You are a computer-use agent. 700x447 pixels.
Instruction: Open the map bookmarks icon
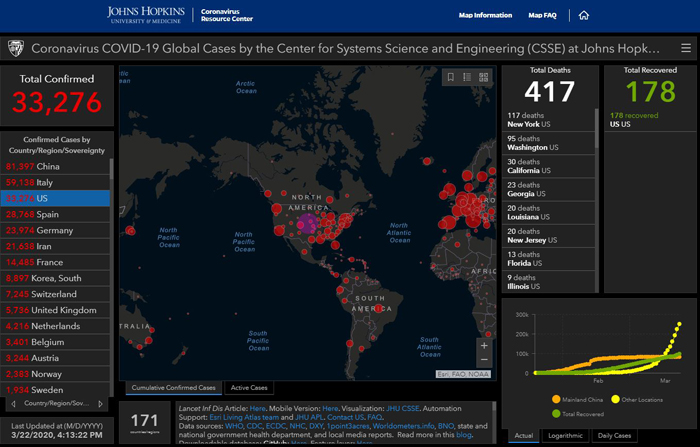[x=451, y=77]
